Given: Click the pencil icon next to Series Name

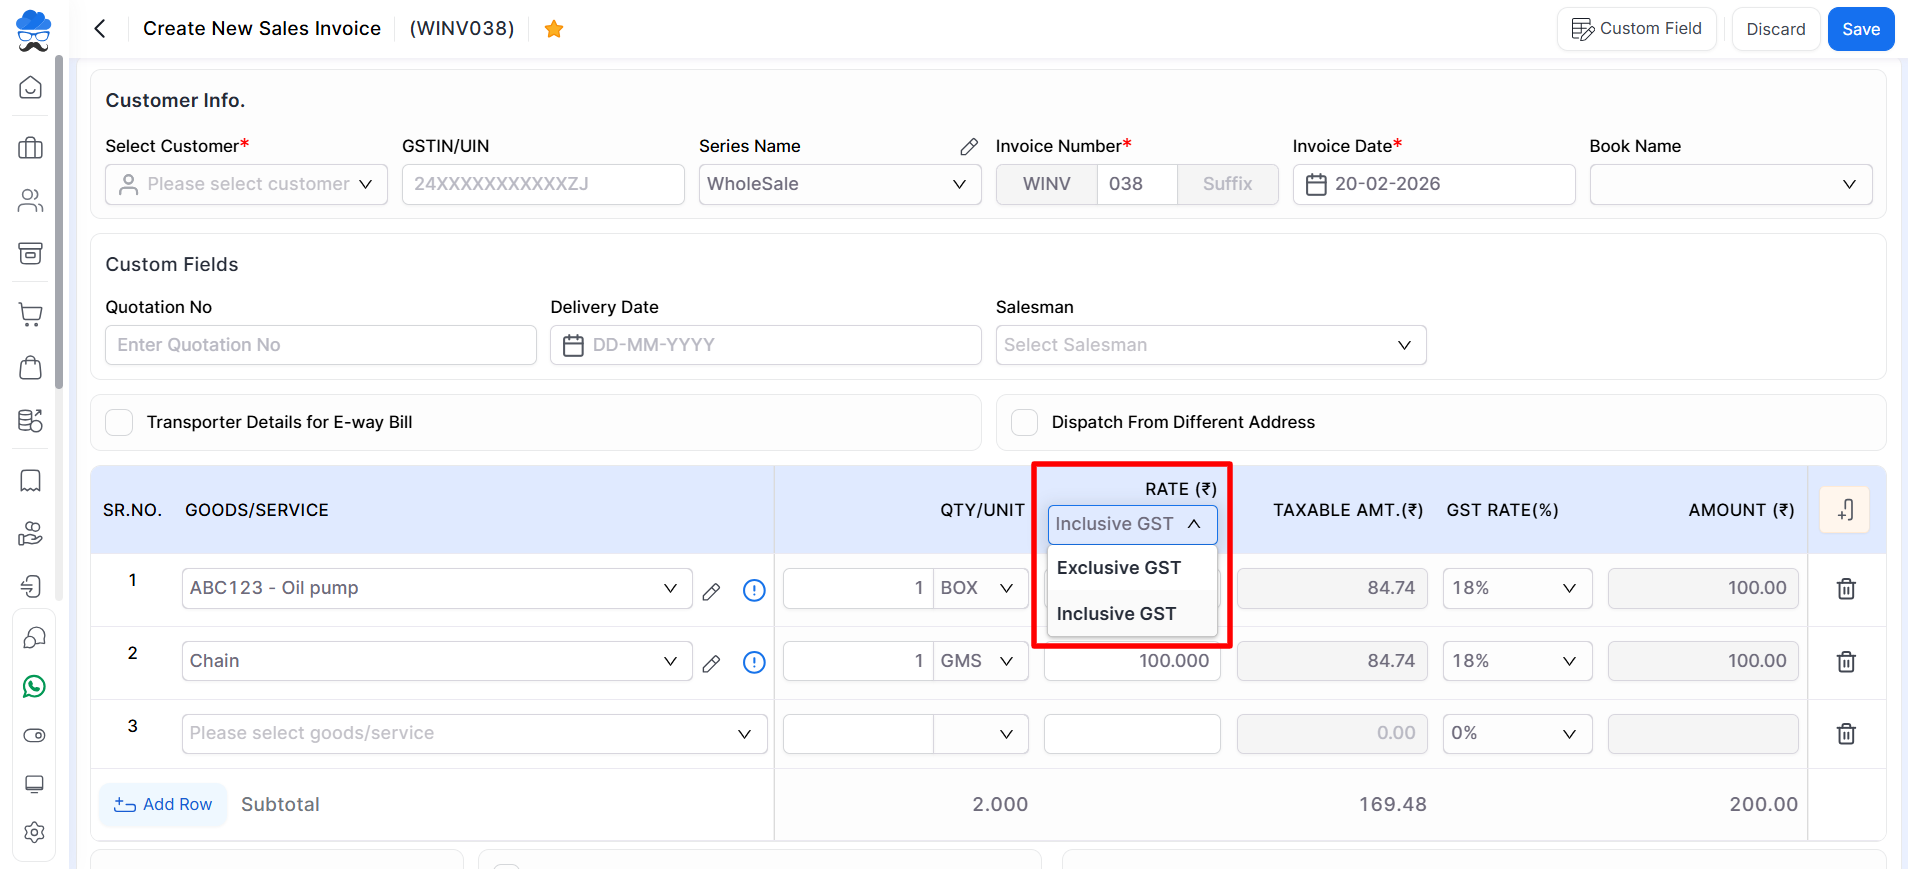Looking at the screenshot, I should tap(968, 147).
